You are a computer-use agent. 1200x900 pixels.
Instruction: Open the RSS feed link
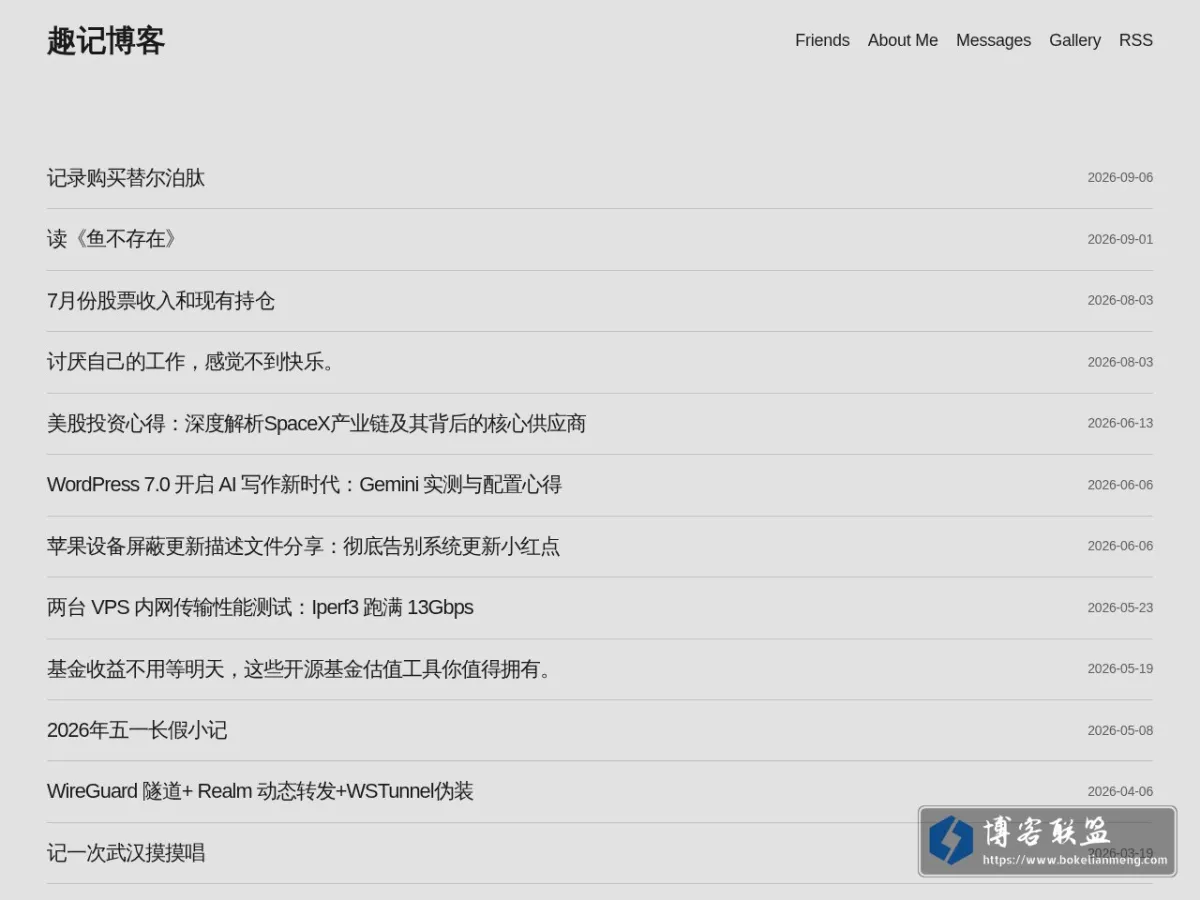(1136, 40)
